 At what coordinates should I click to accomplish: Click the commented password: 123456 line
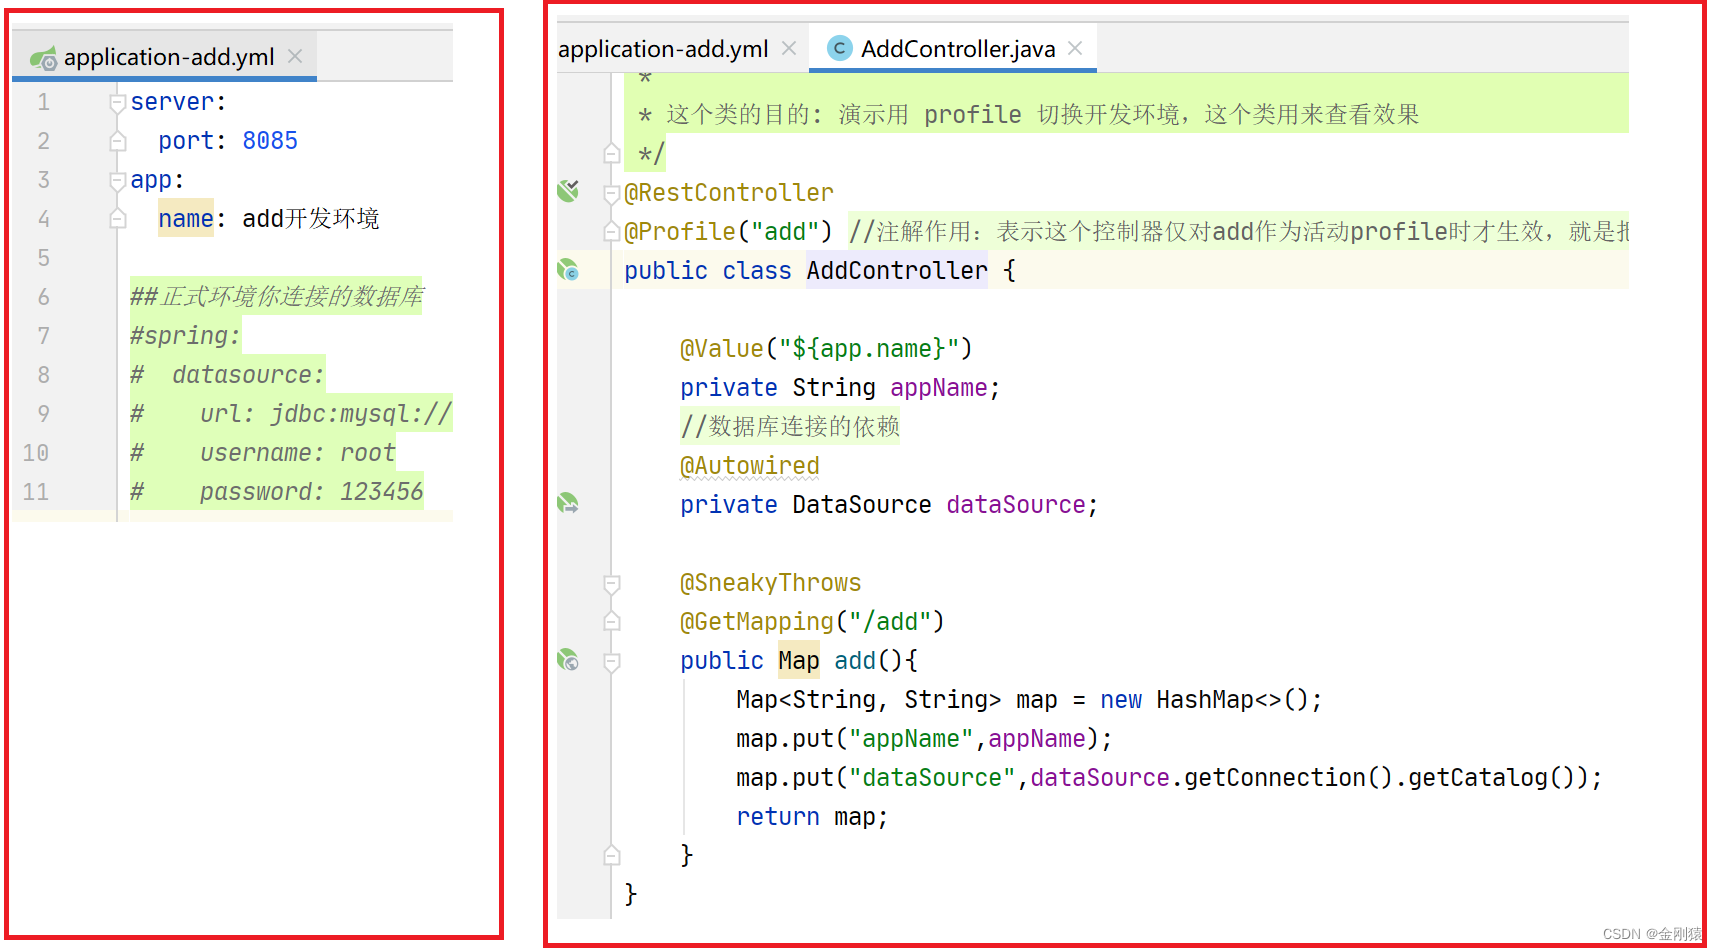tap(277, 492)
